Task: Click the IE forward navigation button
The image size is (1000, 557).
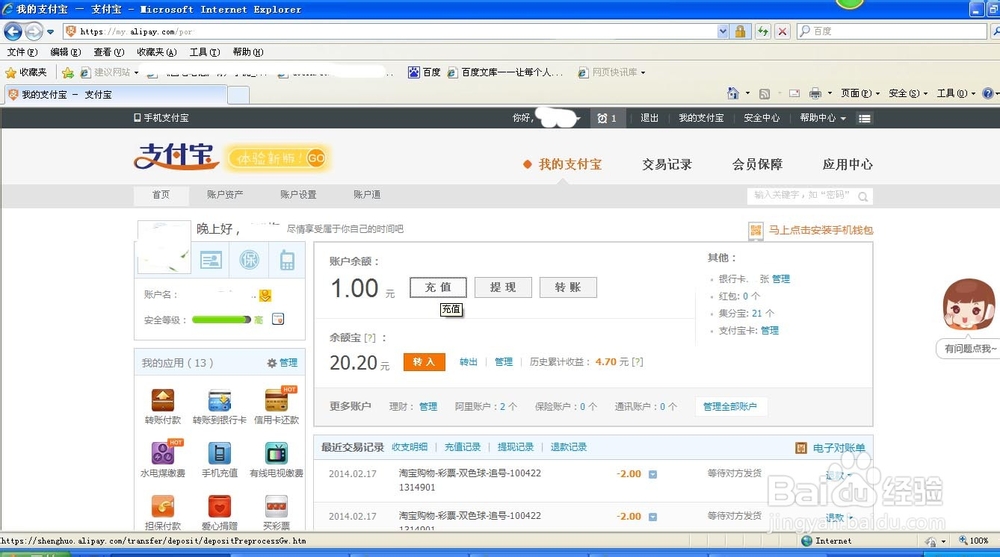Action: point(34,31)
